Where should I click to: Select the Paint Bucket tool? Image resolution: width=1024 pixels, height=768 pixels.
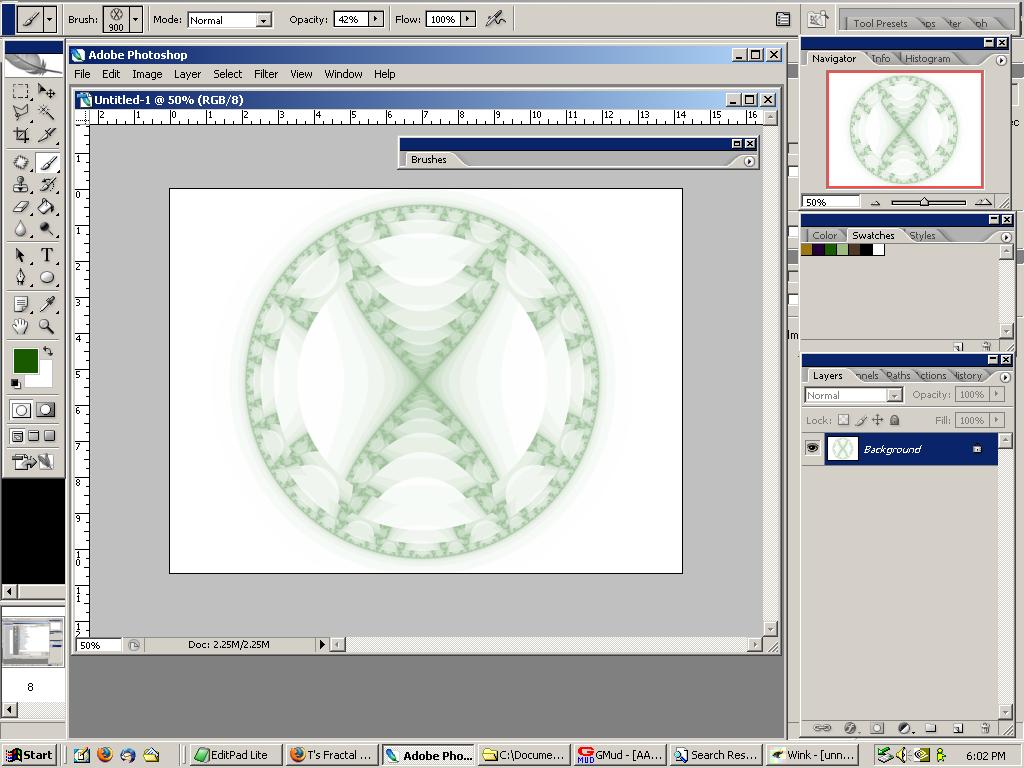click(x=46, y=207)
